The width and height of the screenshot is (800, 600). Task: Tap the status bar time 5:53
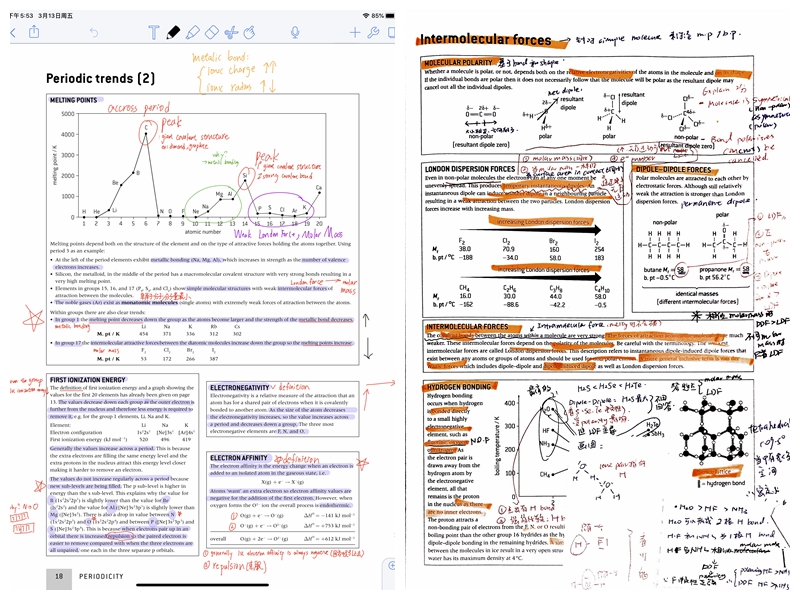pyautogui.click(x=21, y=16)
